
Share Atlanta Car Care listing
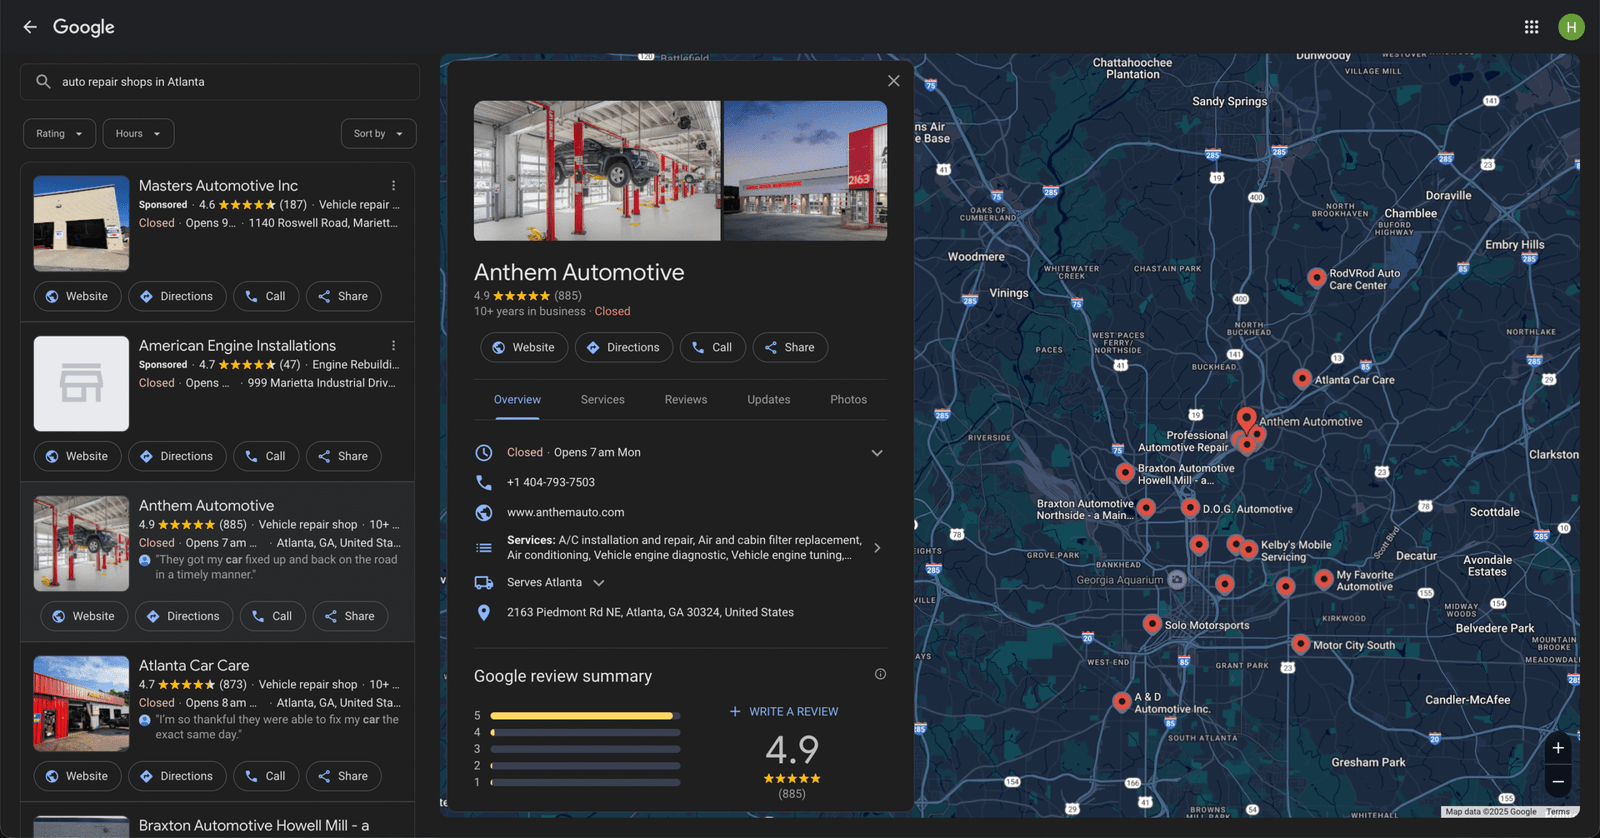343,776
